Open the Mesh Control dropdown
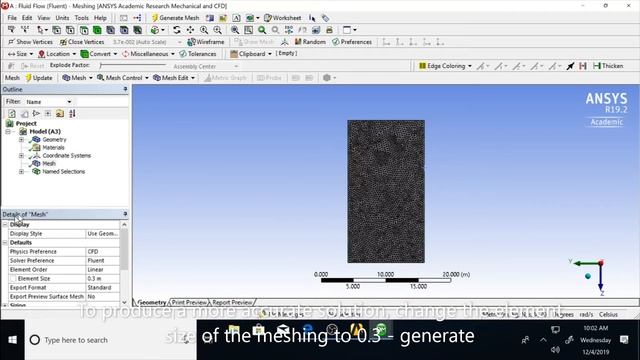Viewport: 640px width, 360px height. (122, 78)
